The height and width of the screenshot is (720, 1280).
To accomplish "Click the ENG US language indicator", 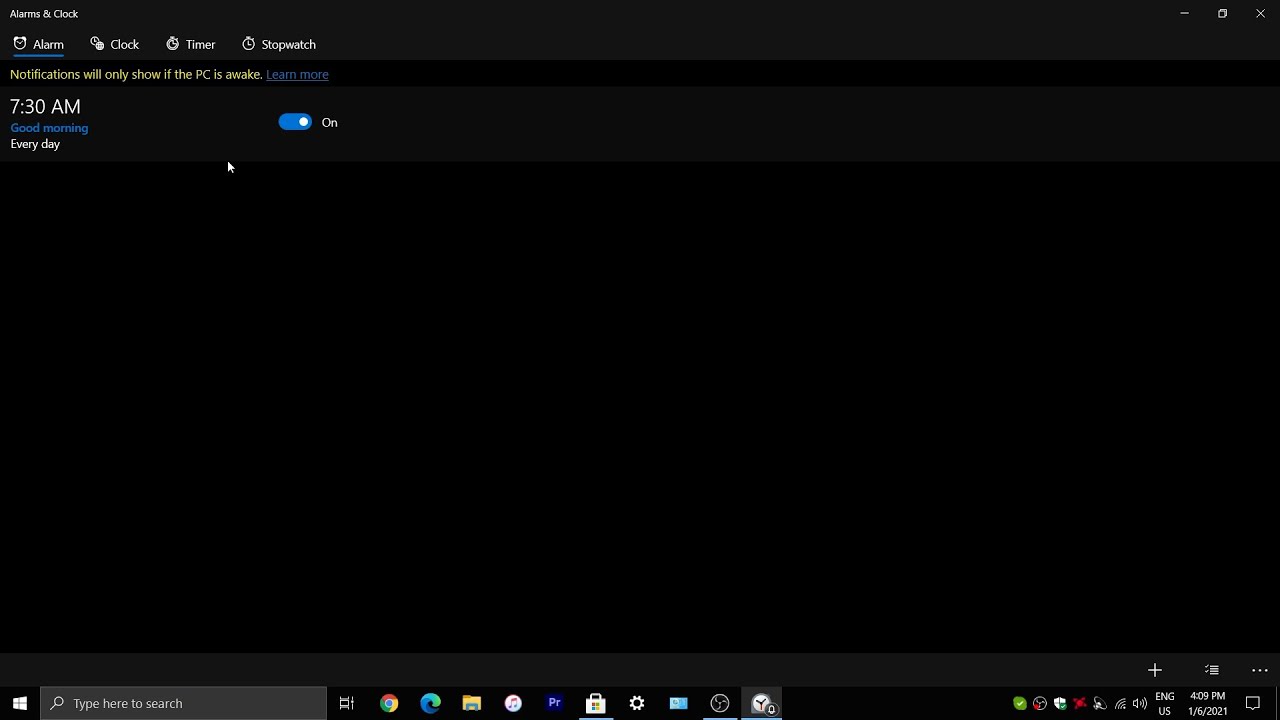I will pos(1165,703).
